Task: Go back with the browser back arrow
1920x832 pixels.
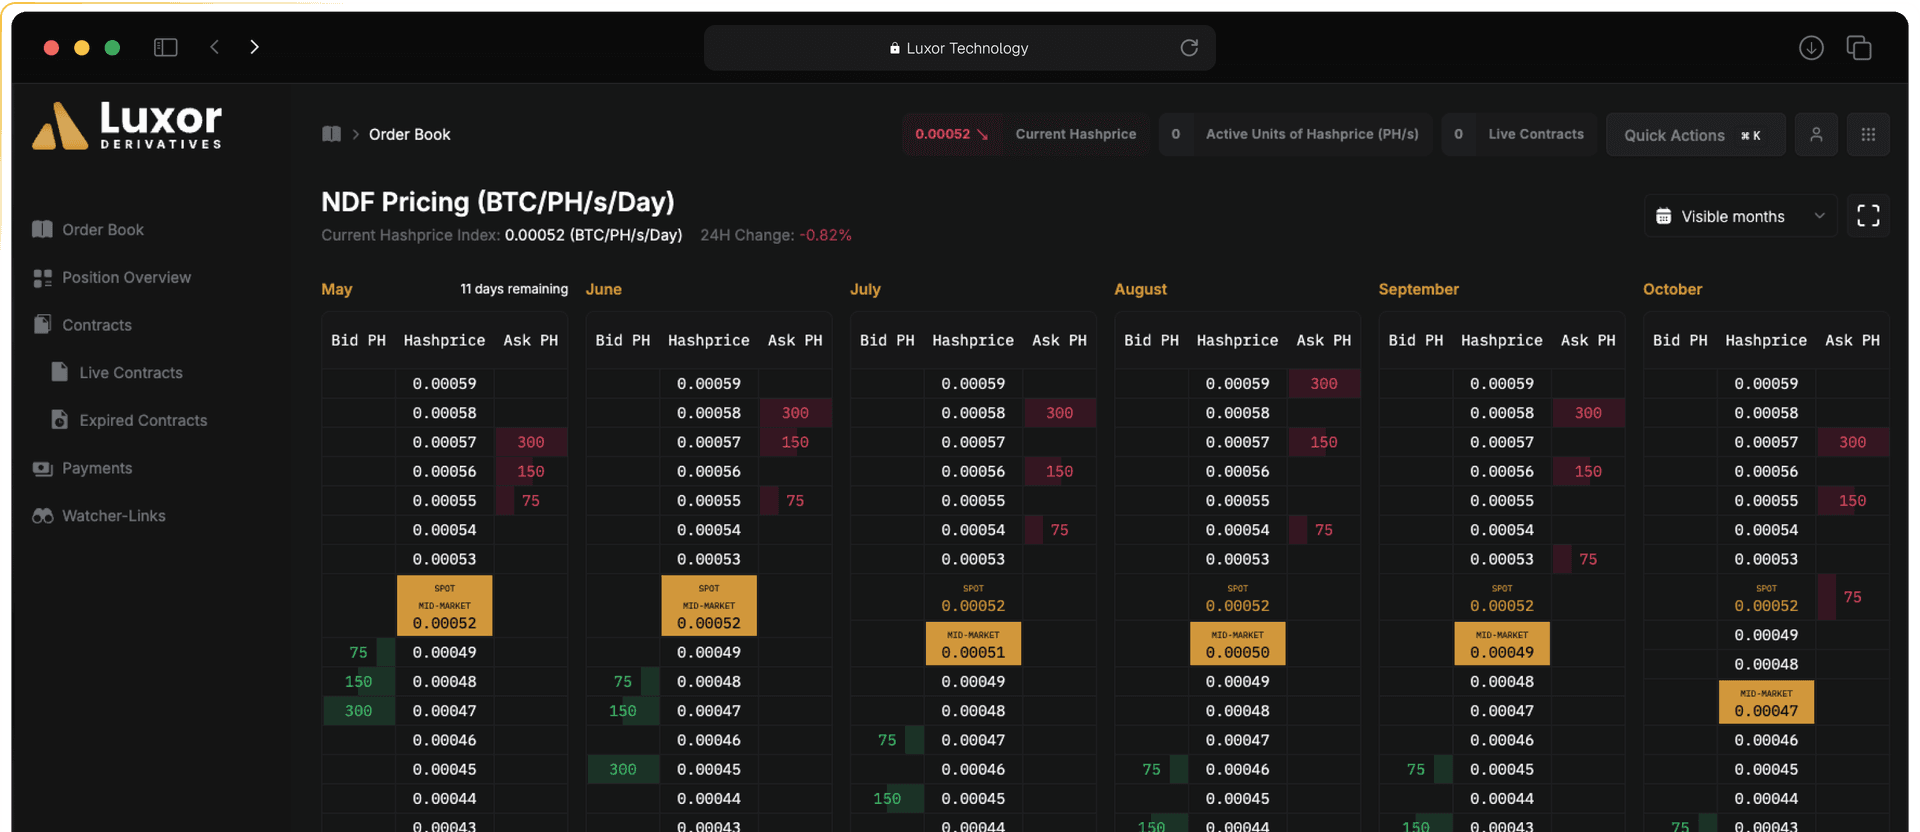Action: pos(214,47)
